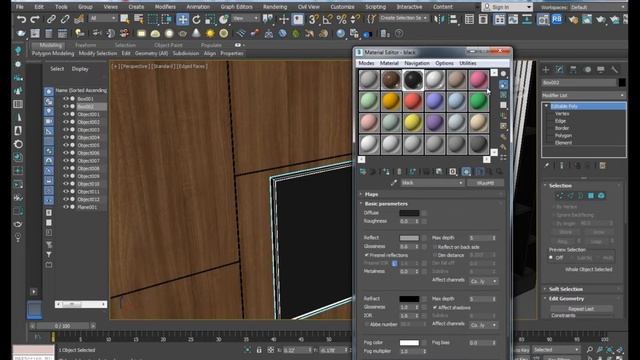This screenshot has height=360, width=640.
Task: Open the Graph Editors menu
Action: [x=236, y=7]
